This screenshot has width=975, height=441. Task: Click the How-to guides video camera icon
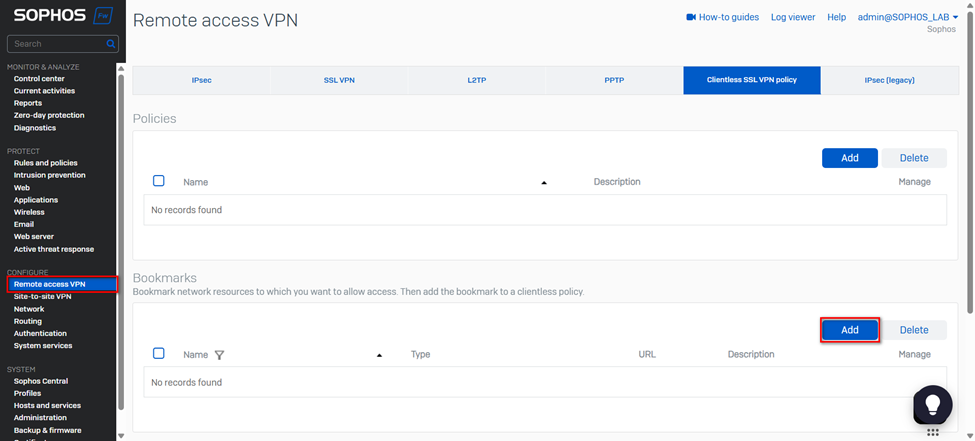(x=690, y=17)
